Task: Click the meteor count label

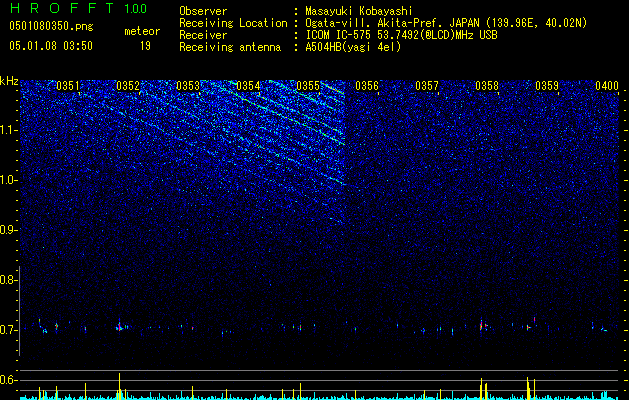Action: click(x=142, y=31)
